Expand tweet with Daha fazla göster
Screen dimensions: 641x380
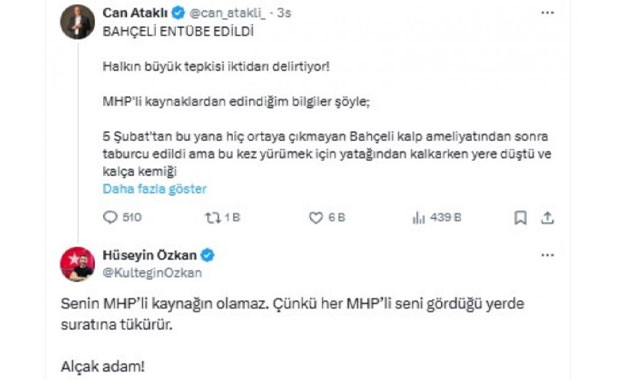click(155, 189)
